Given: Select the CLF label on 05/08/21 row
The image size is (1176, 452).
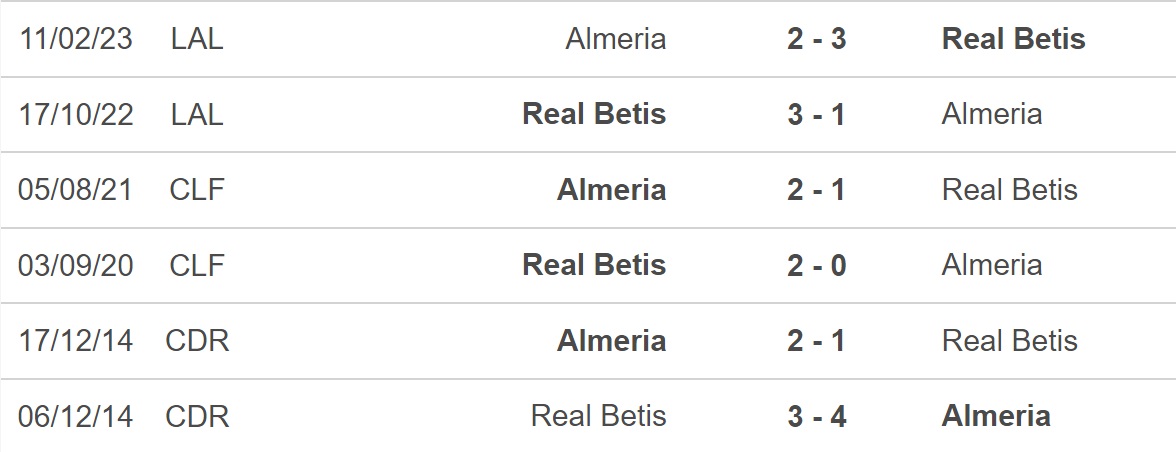Looking at the screenshot, I should [x=197, y=190].
